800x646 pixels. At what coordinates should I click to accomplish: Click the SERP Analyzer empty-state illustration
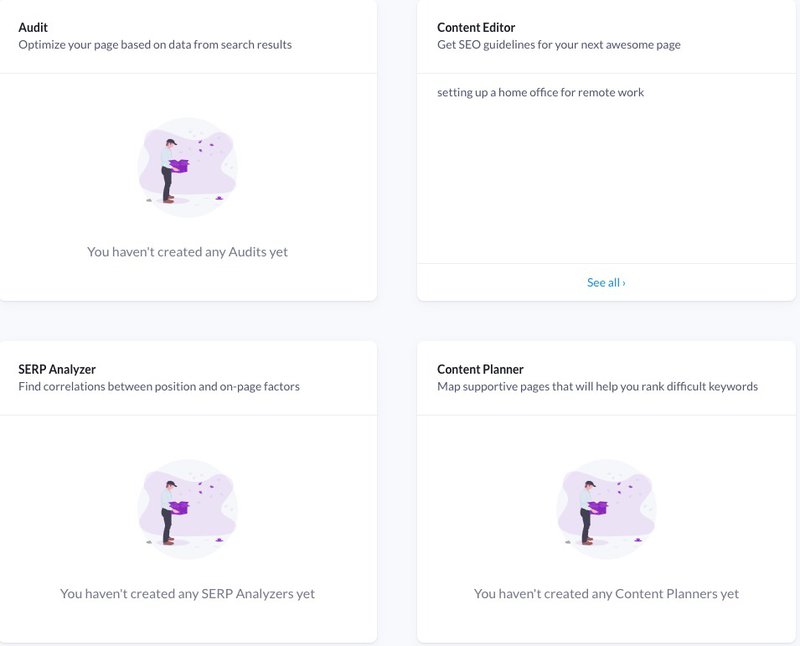pos(188,508)
